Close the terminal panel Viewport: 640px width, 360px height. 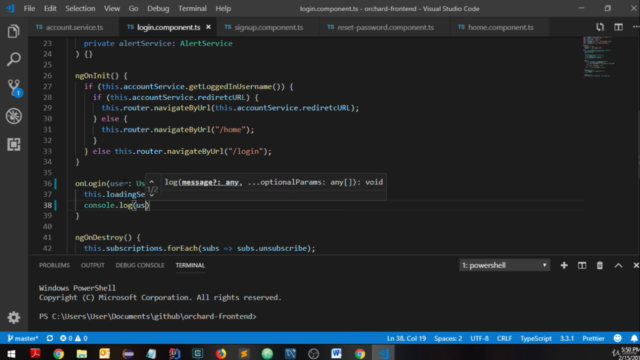pos(636,265)
